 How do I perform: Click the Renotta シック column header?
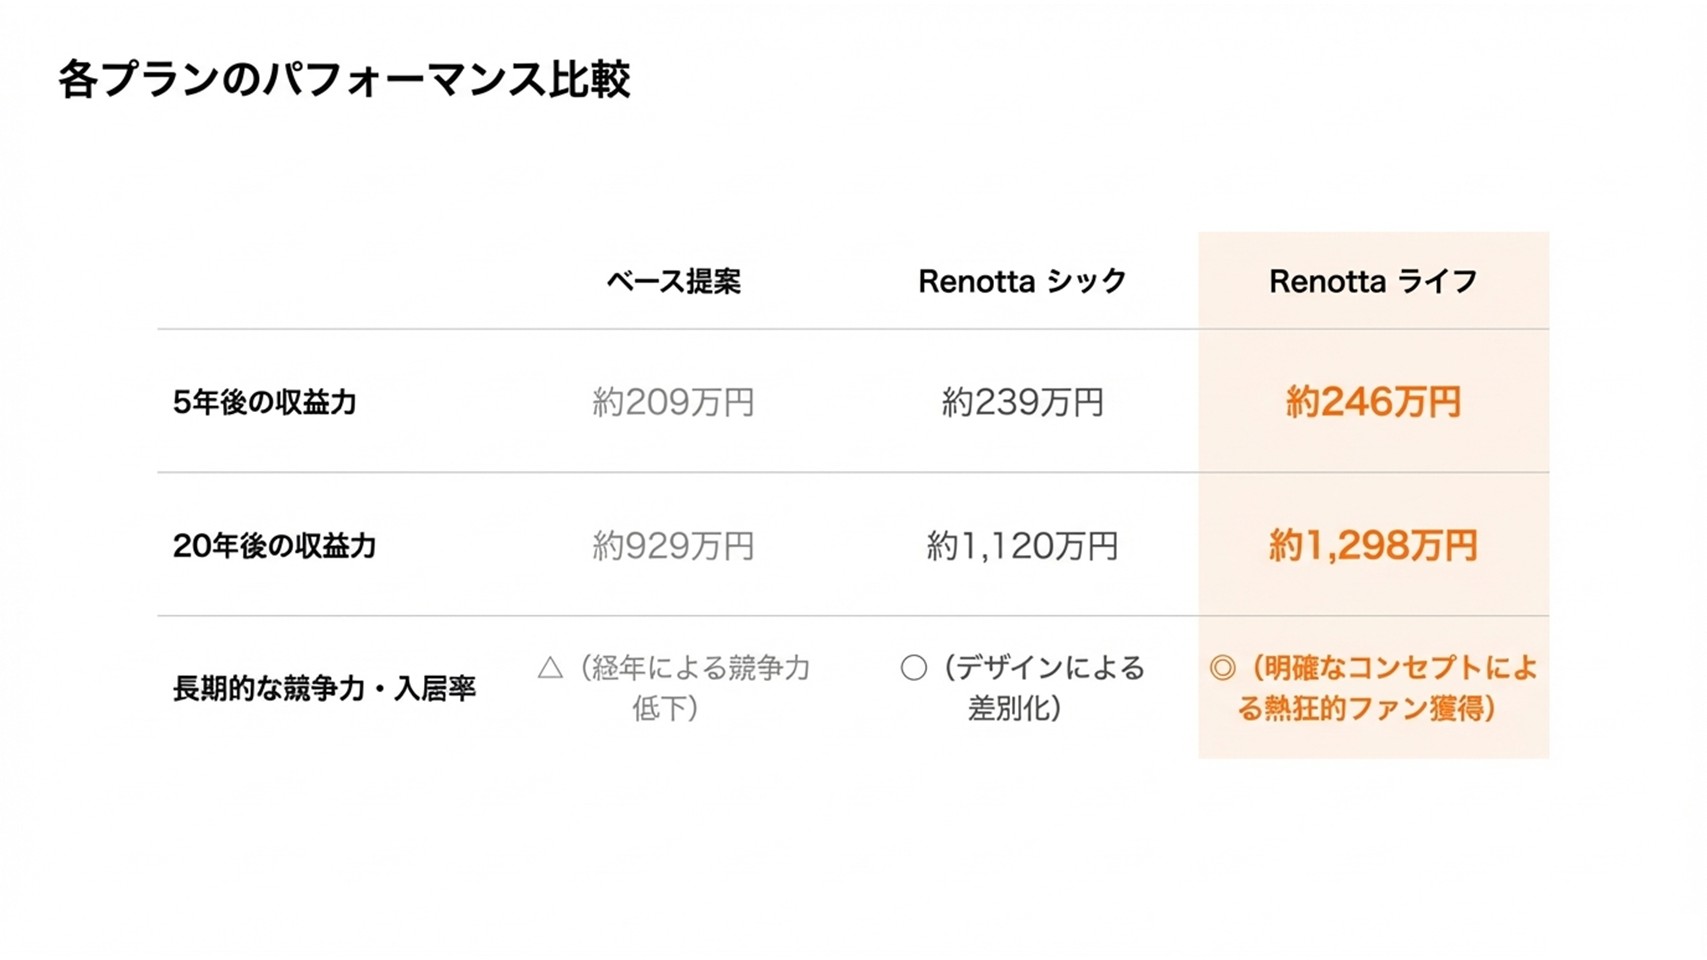(1022, 282)
